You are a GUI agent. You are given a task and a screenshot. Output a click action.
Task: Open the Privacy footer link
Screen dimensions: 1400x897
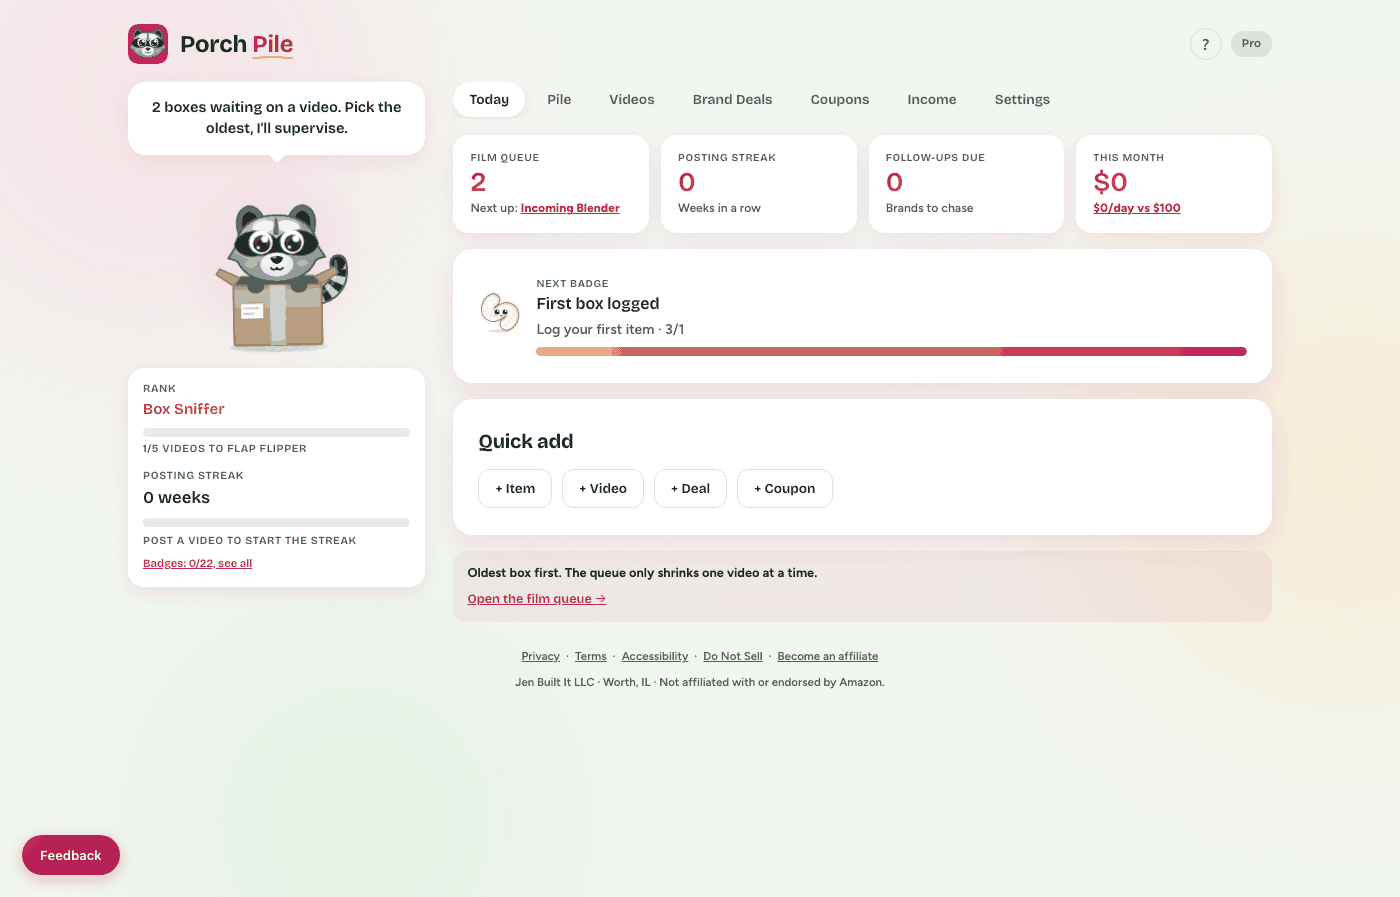[x=540, y=657]
